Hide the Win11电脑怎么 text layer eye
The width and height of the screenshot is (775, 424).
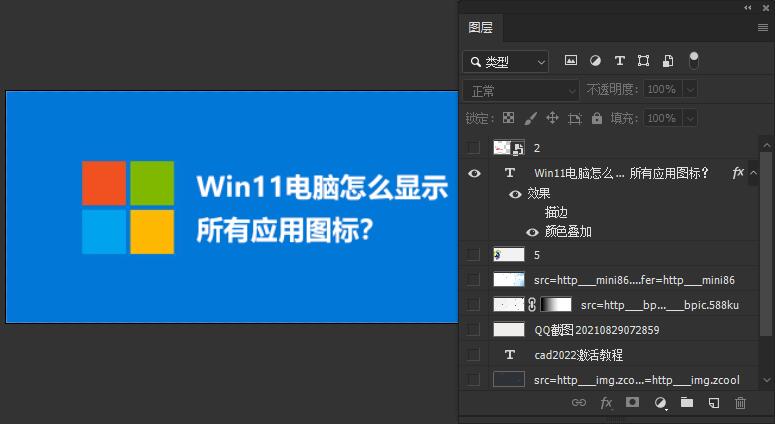pos(474,173)
